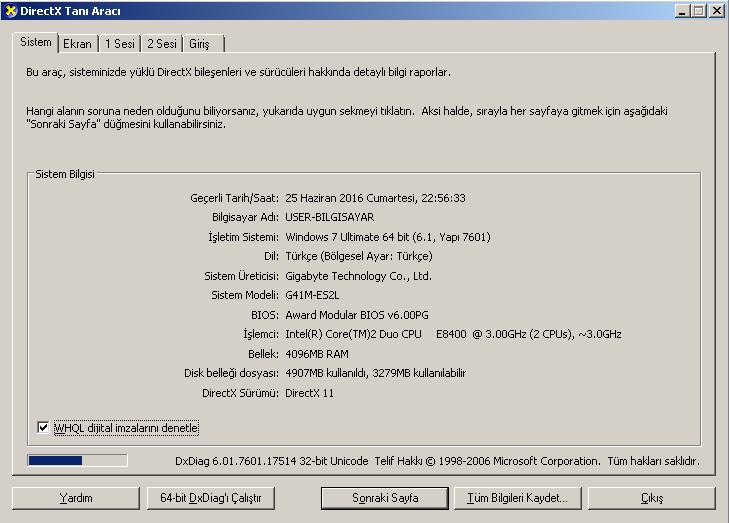
Task: Click the Disk belleği dosyası label
Action: 232,373
